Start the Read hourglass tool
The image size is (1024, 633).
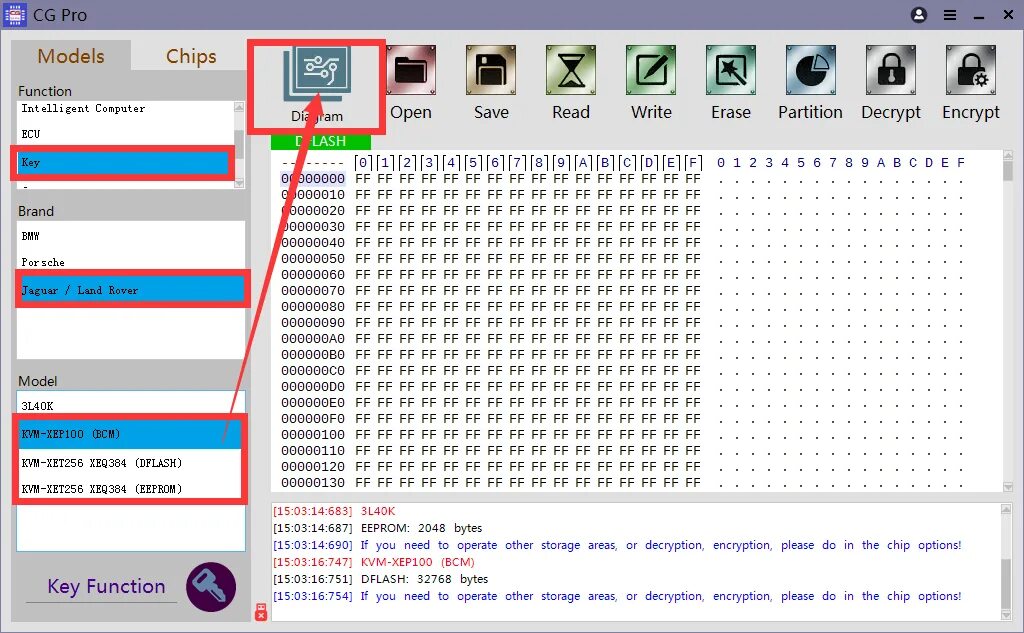(571, 70)
